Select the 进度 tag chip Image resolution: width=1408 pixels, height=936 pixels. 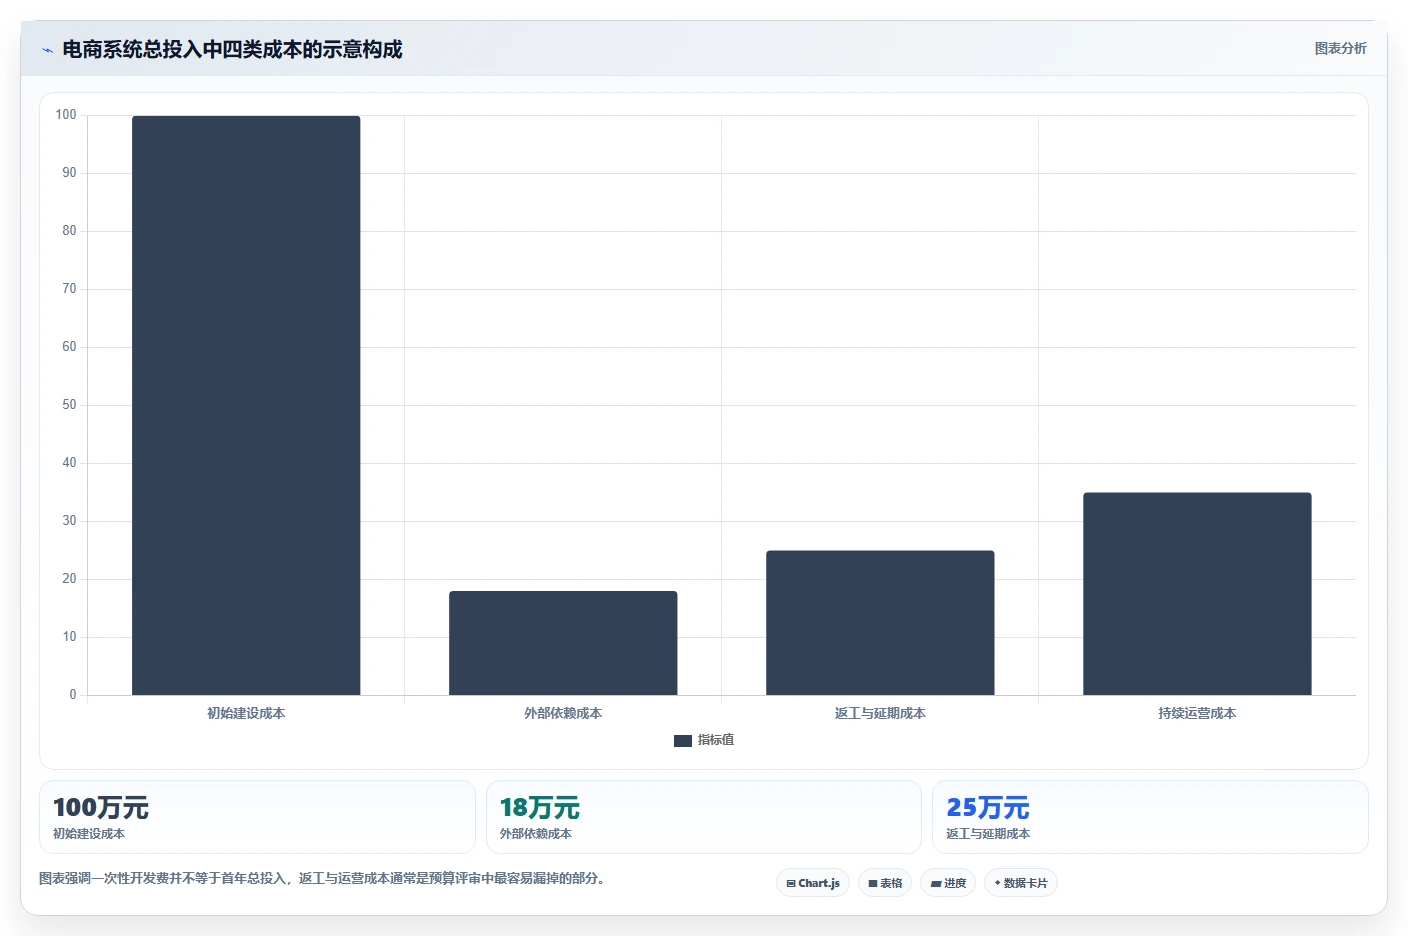coord(948,883)
